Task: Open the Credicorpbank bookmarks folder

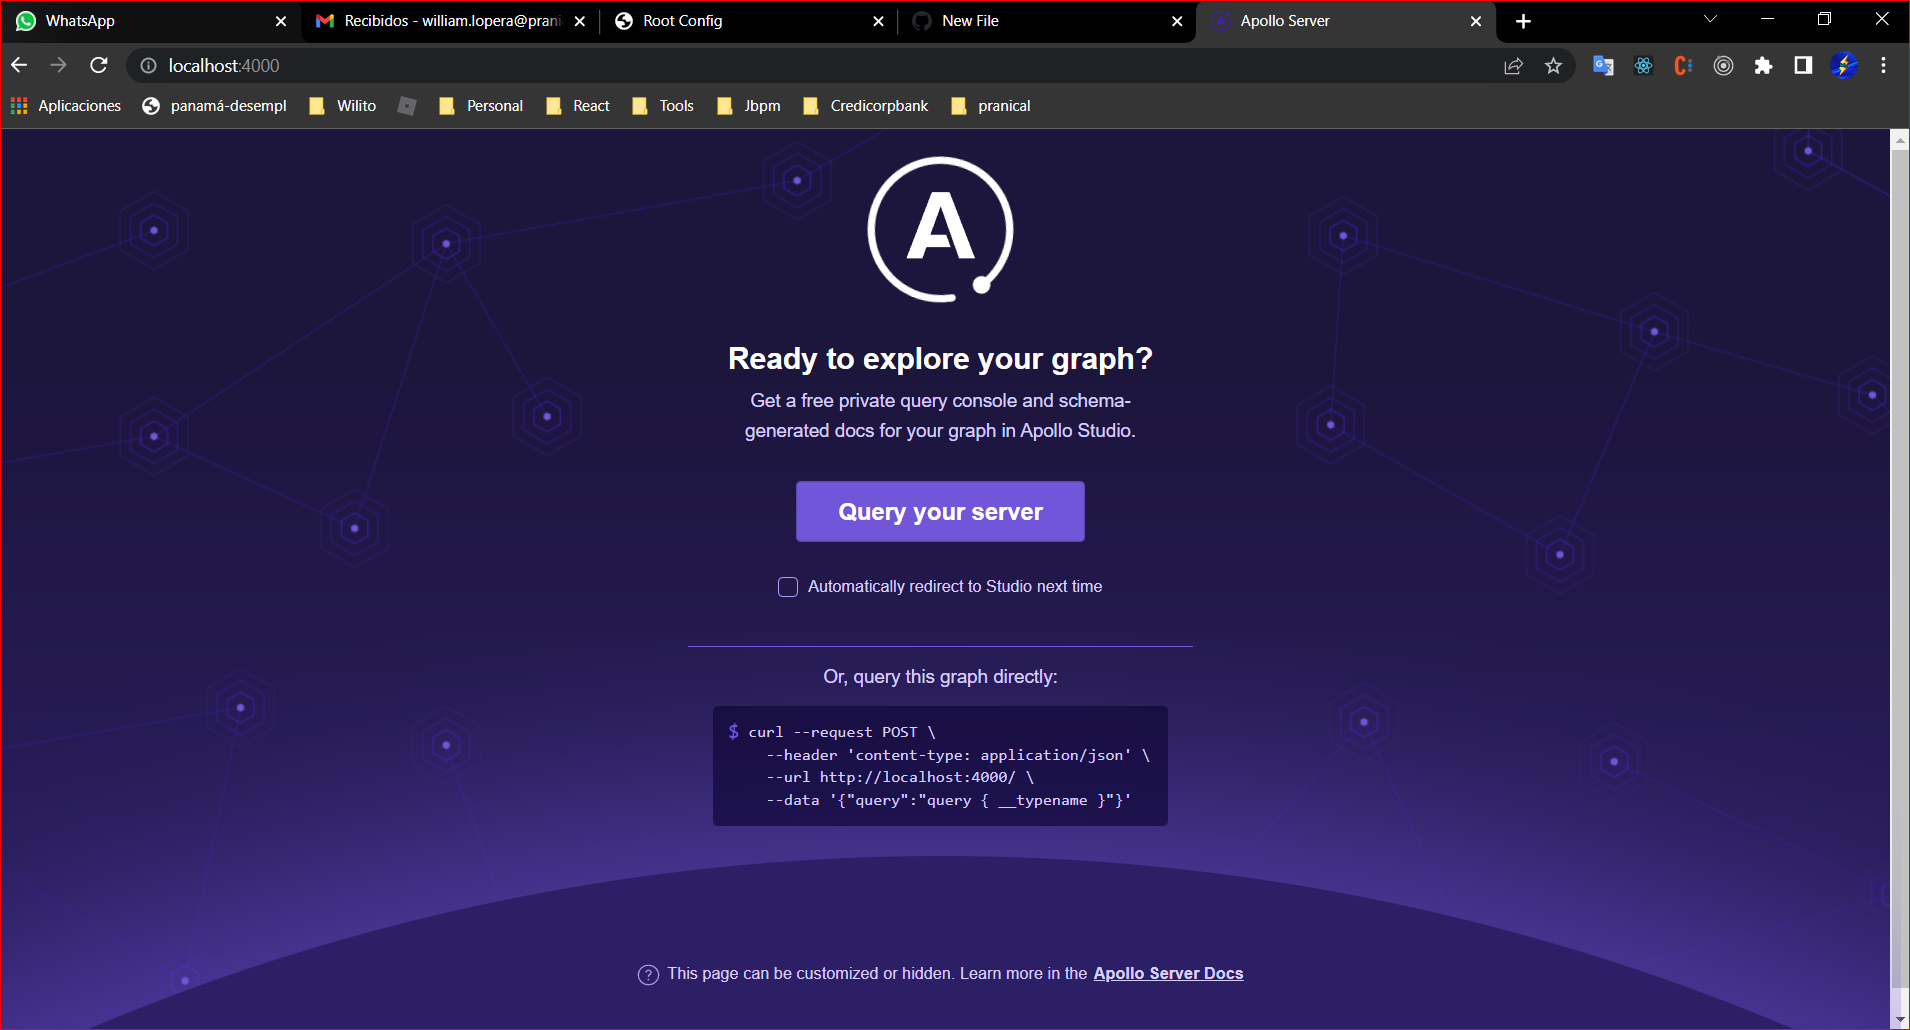Action: click(x=865, y=106)
